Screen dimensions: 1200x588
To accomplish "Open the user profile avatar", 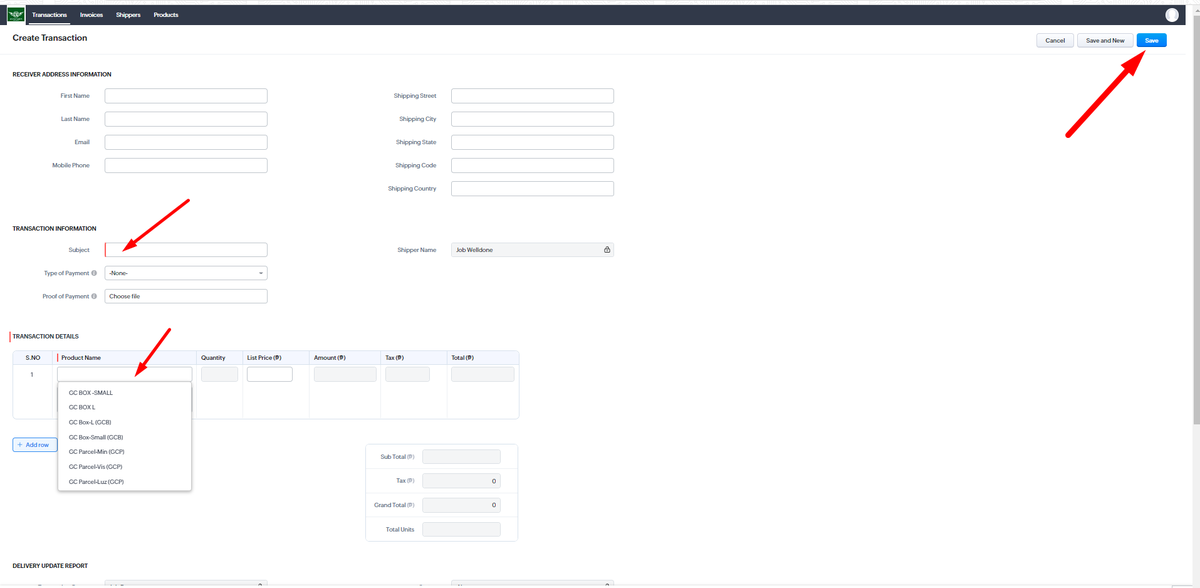I will click(1172, 15).
